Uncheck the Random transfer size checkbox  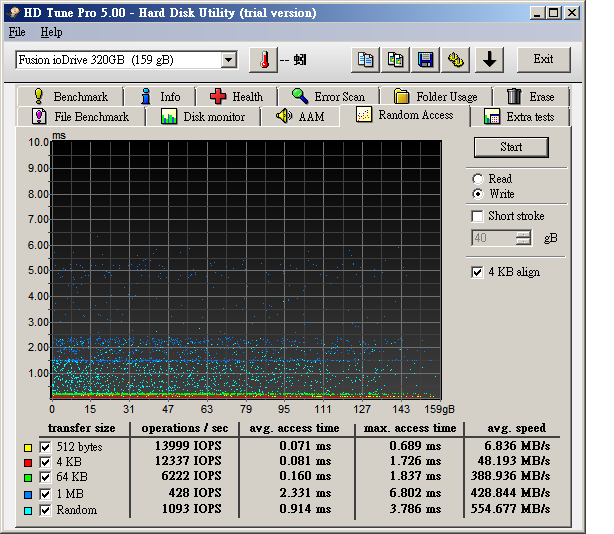click(45, 511)
